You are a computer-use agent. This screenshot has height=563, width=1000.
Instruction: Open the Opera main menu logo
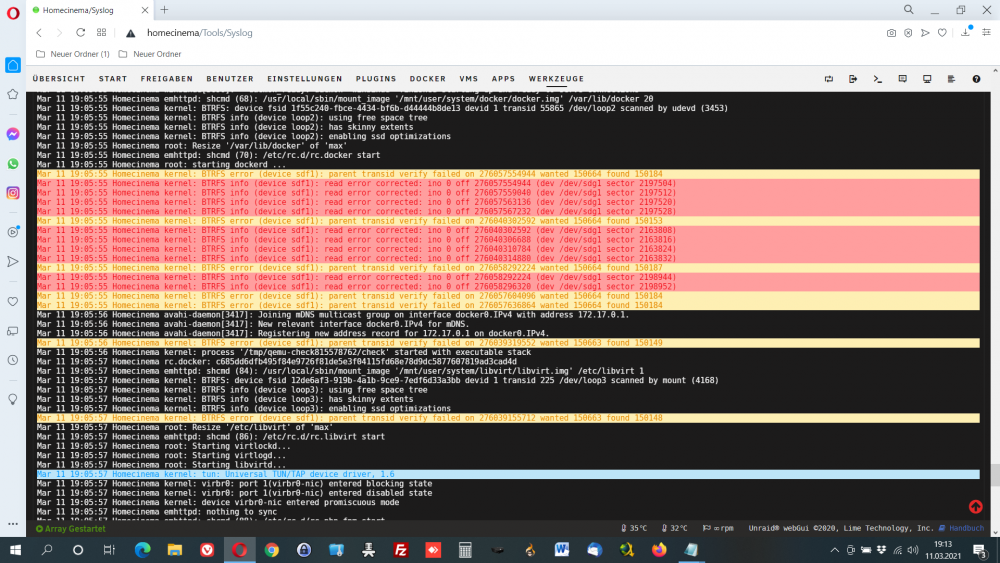[x=13, y=13]
